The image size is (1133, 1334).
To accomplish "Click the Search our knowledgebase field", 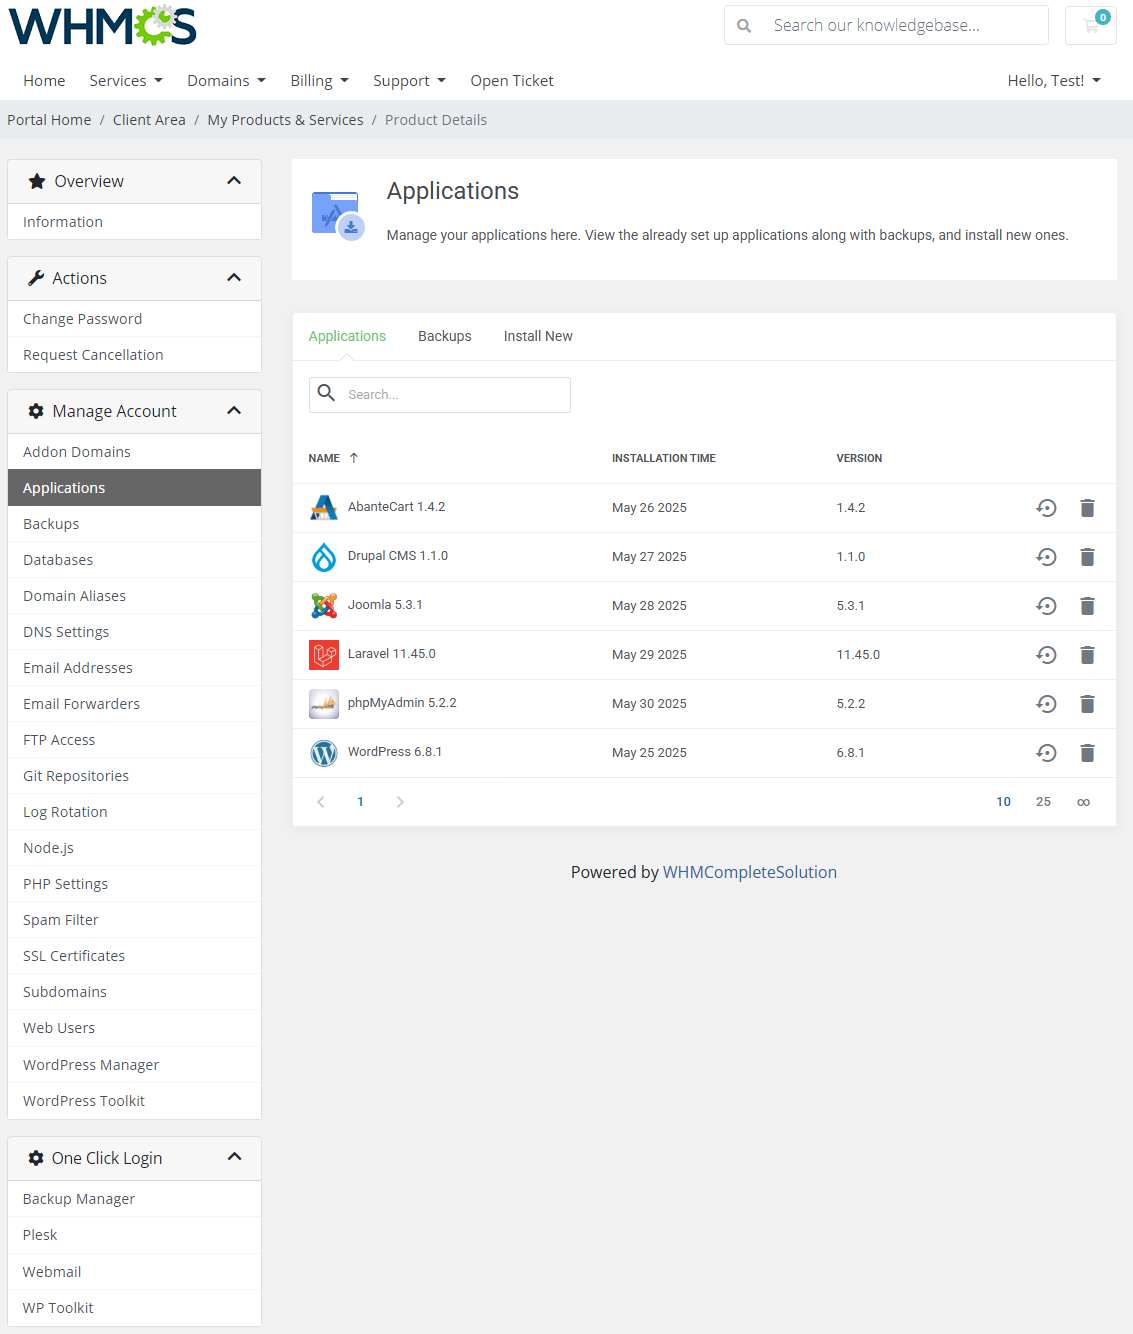I will (886, 25).
